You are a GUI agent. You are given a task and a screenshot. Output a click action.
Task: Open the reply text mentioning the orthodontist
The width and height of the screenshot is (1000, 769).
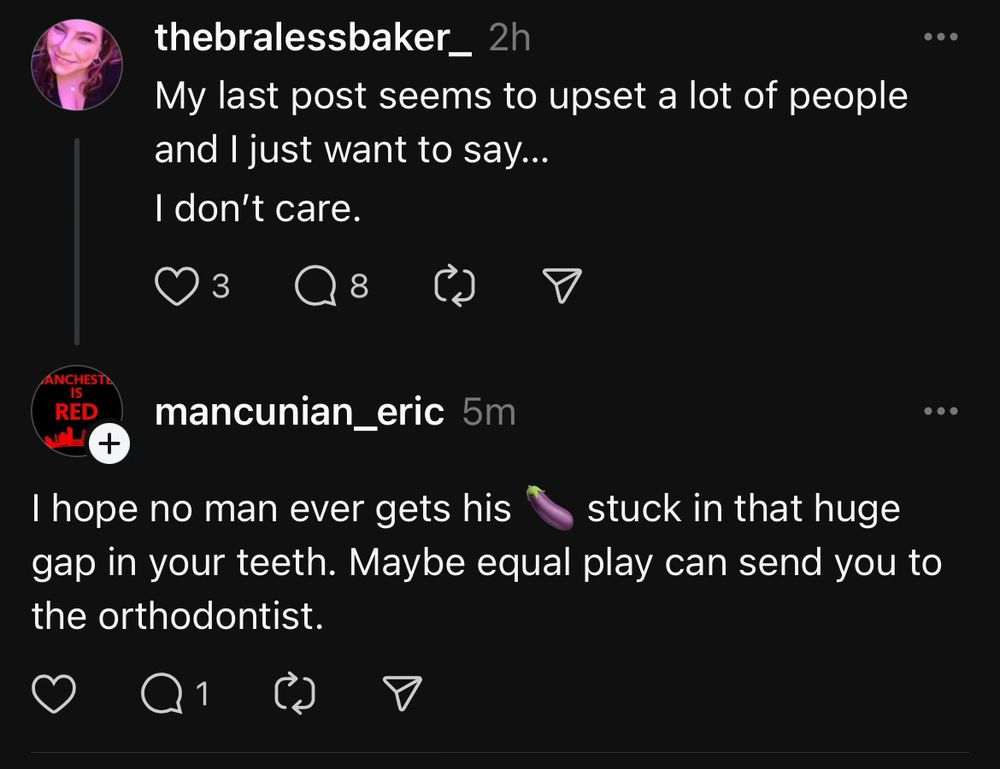[x=487, y=562]
